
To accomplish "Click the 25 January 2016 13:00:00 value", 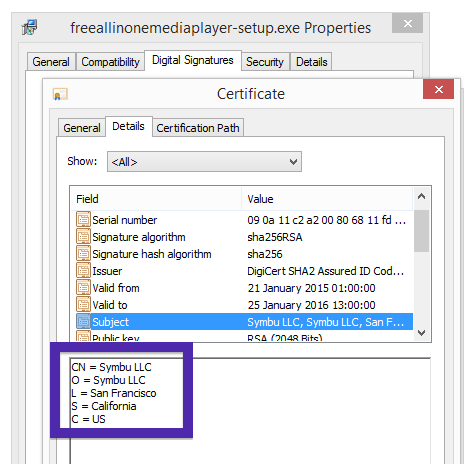I will pos(311,305).
